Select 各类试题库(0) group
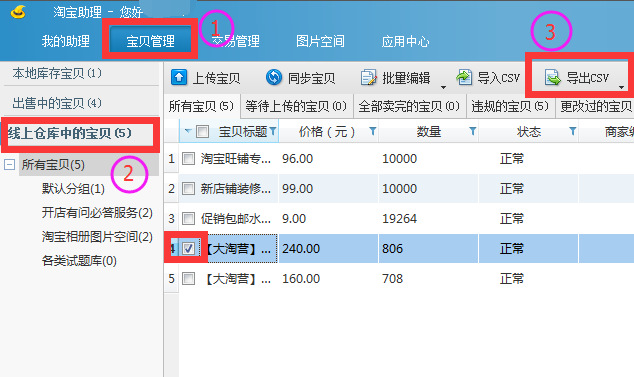 point(79,261)
